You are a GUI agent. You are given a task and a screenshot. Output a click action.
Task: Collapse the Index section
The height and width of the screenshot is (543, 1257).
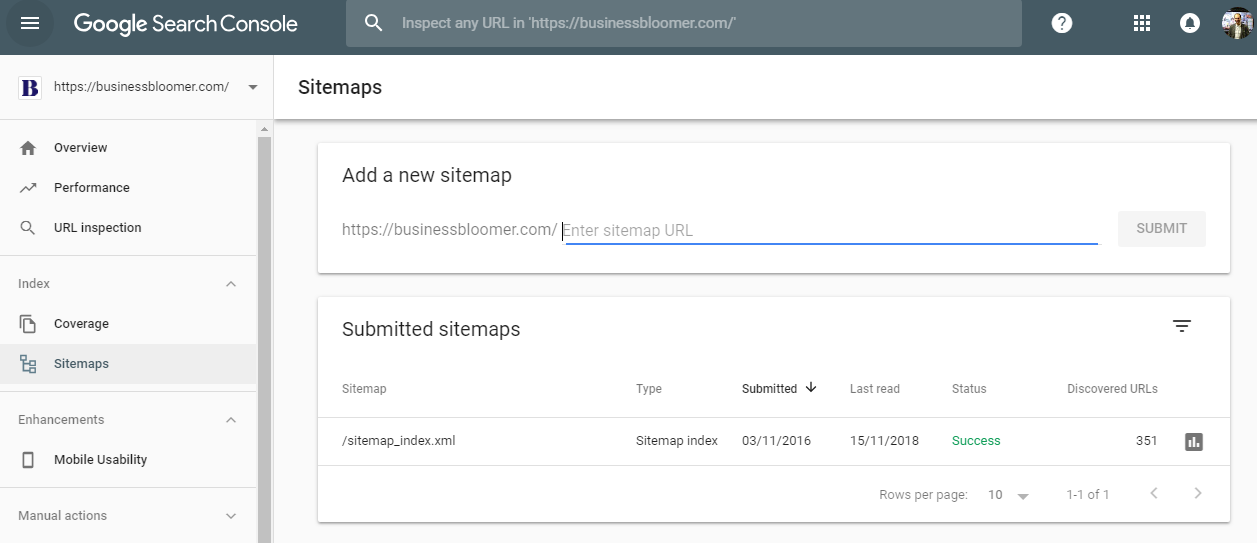(x=231, y=284)
